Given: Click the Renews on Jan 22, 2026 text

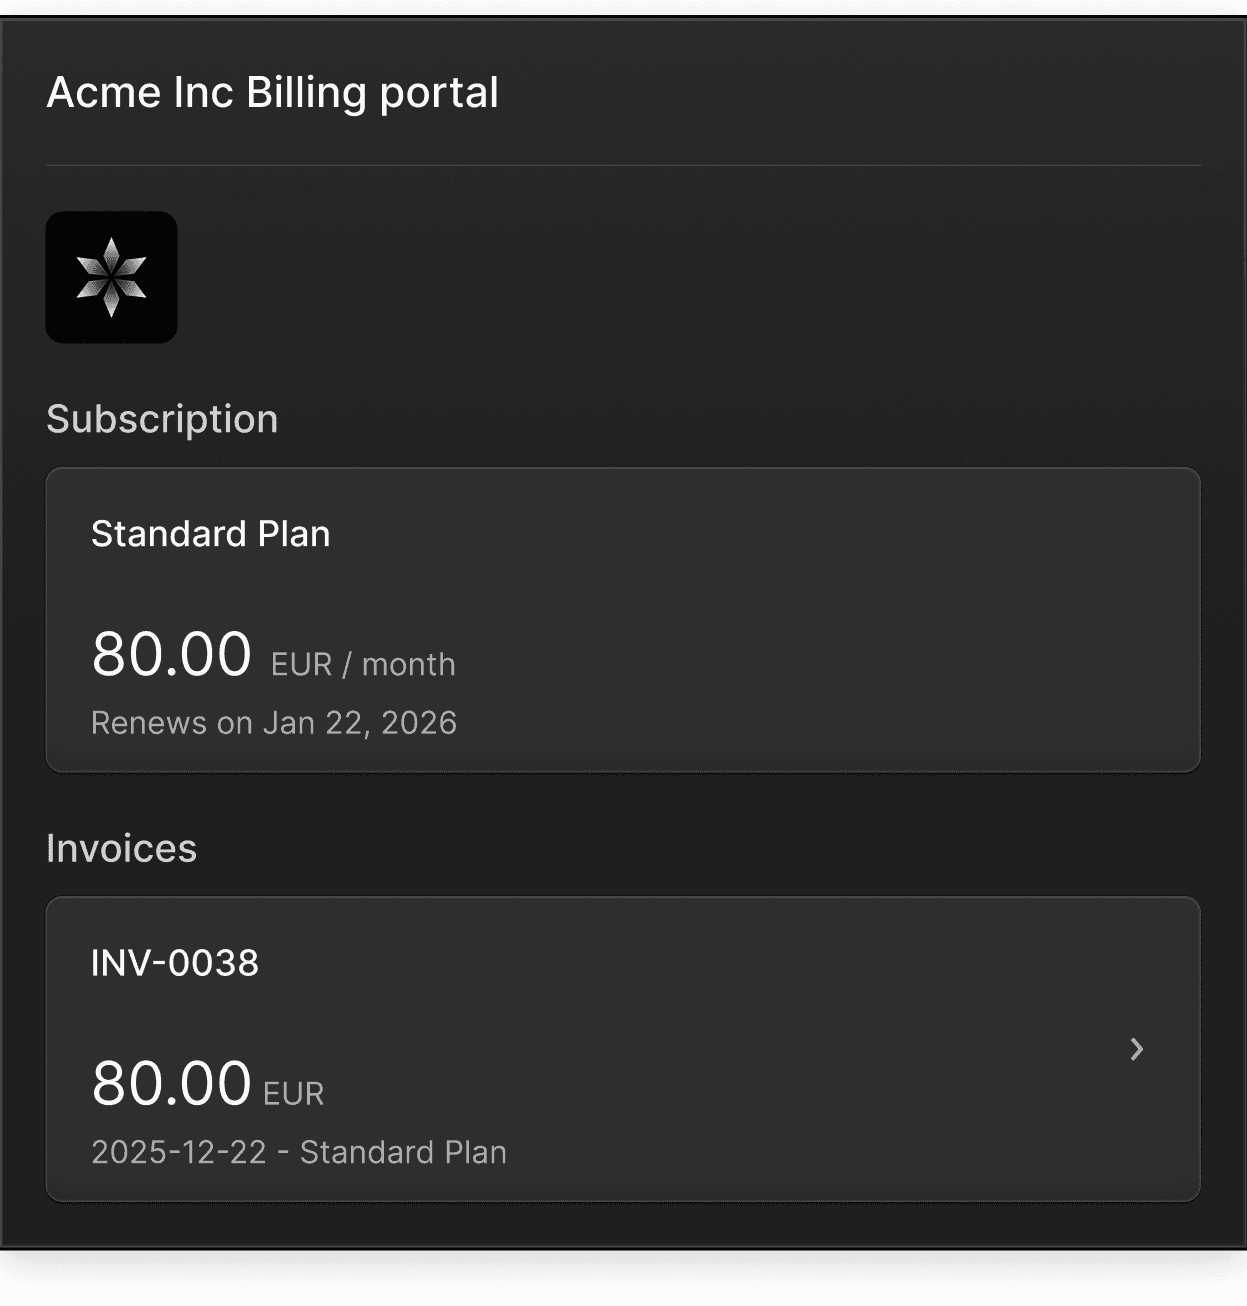Looking at the screenshot, I should coord(273,723).
